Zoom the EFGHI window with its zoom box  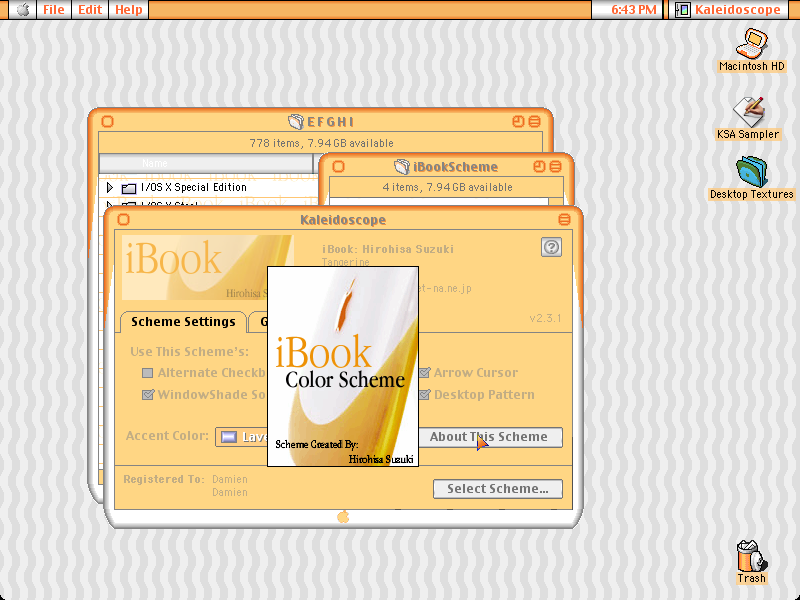coord(518,121)
